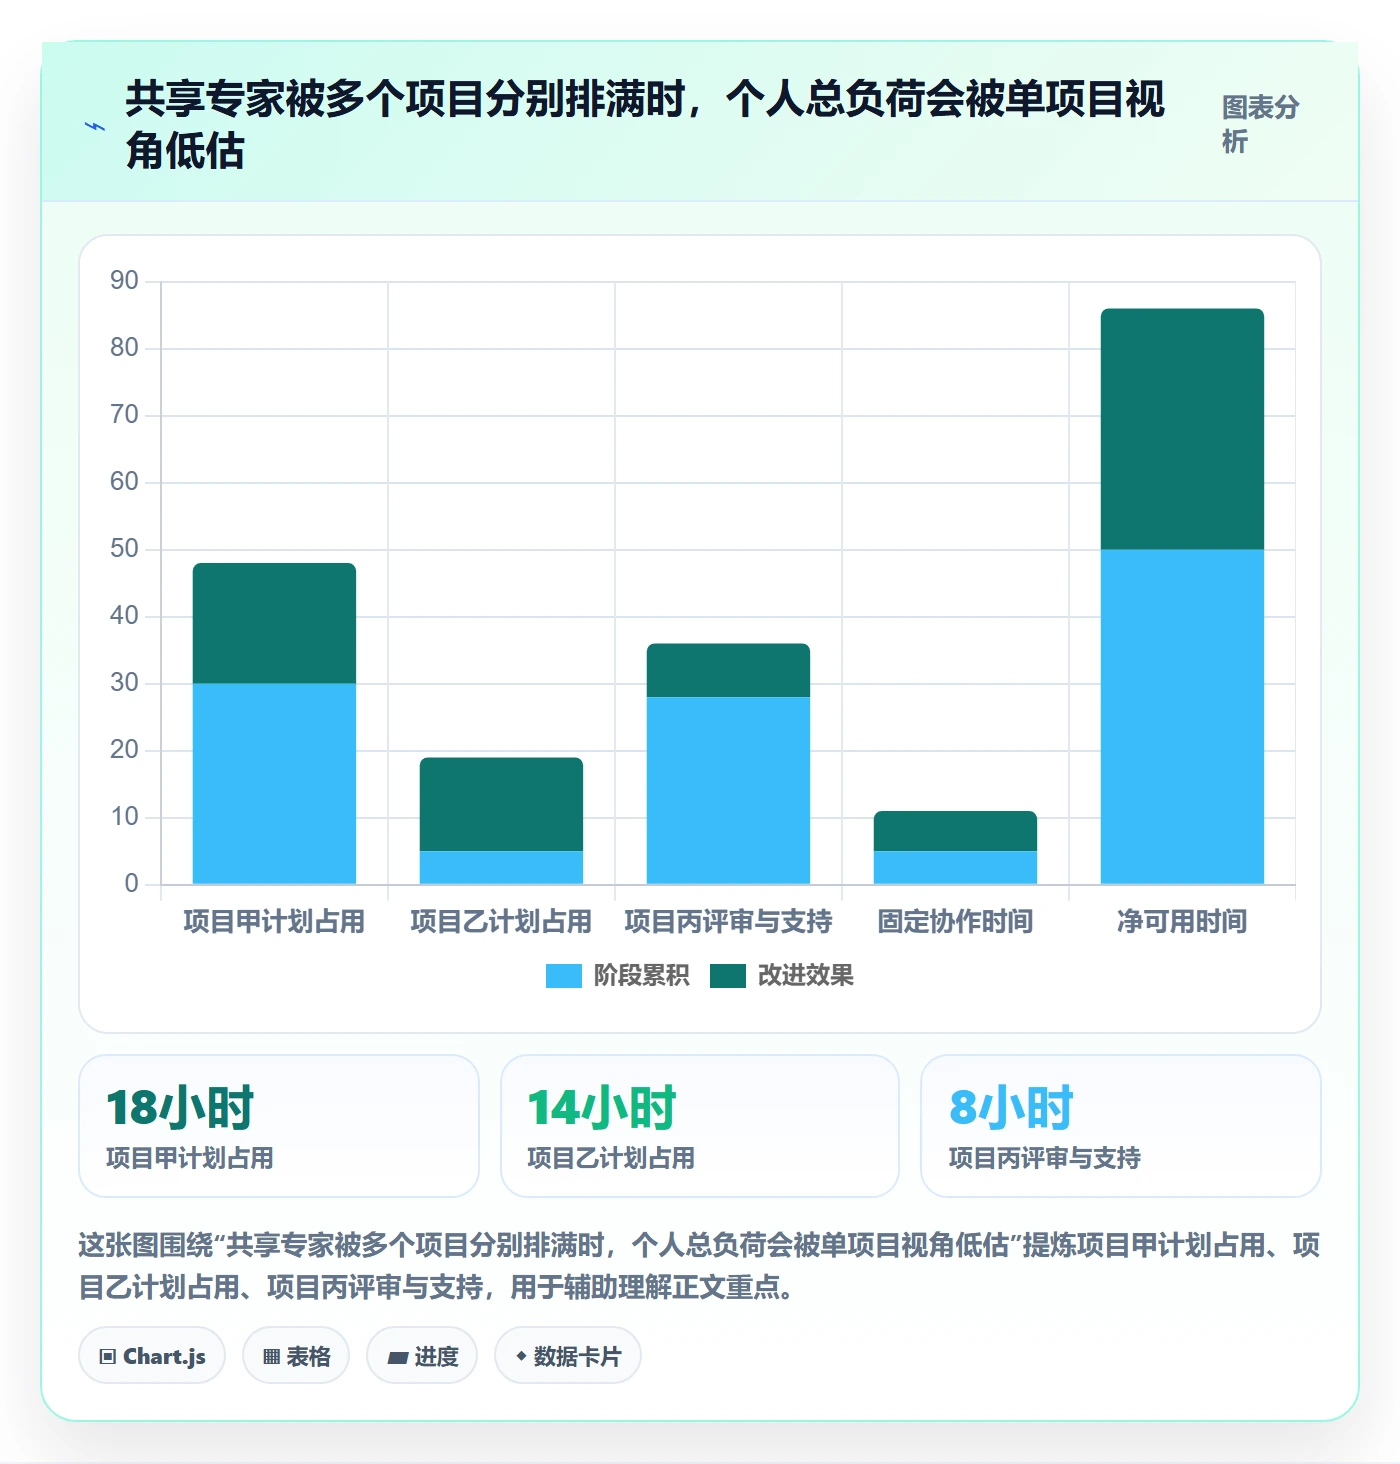The image size is (1400, 1464).
Task: Open the 14小时 项目乙计划占用 card
Action: pyautogui.click(x=700, y=1126)
